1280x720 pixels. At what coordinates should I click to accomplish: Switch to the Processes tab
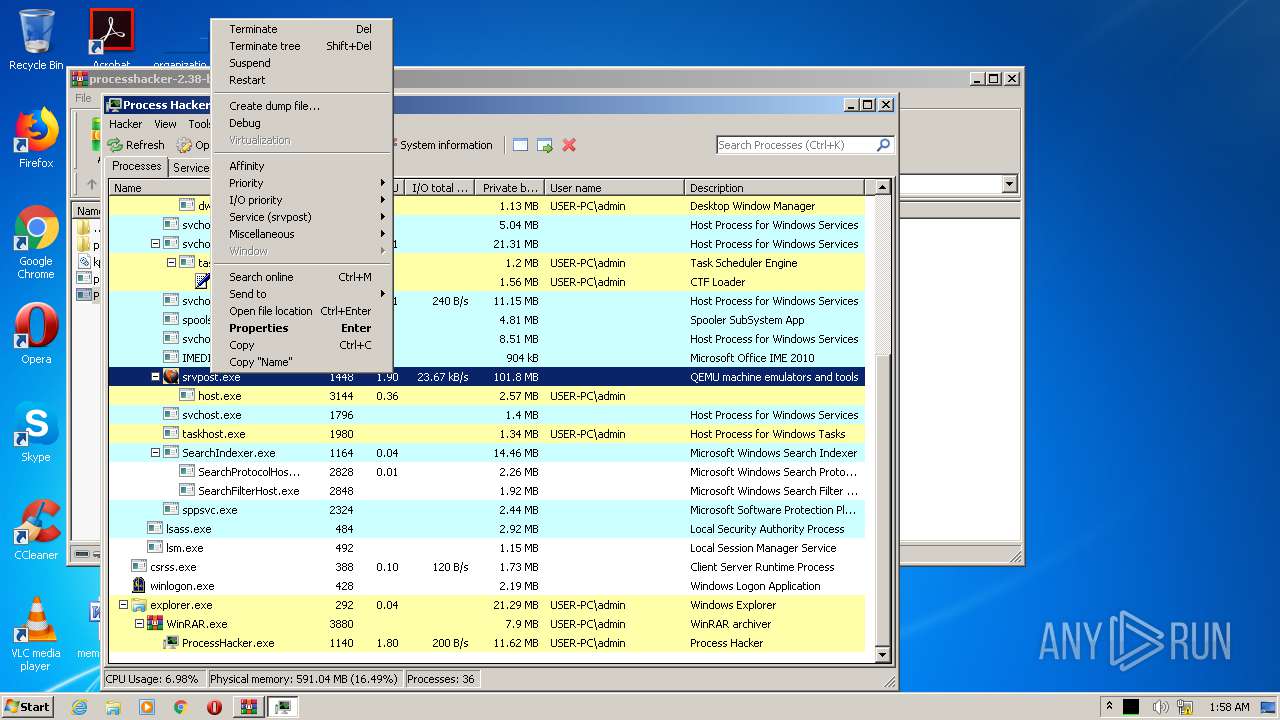(x=137, y=166)
